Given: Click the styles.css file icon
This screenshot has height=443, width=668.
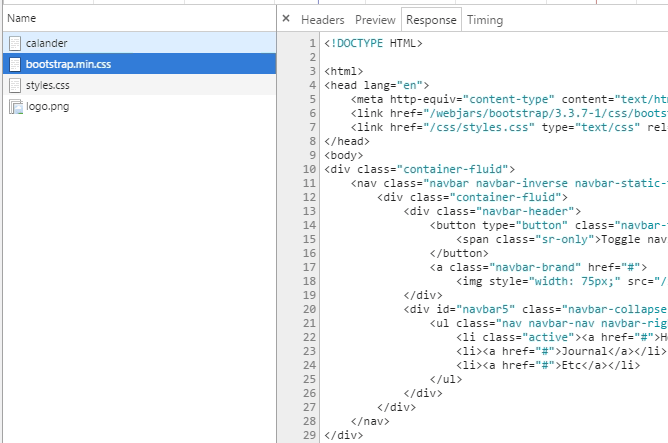Looking at the screenshot, I should (15, 85).
